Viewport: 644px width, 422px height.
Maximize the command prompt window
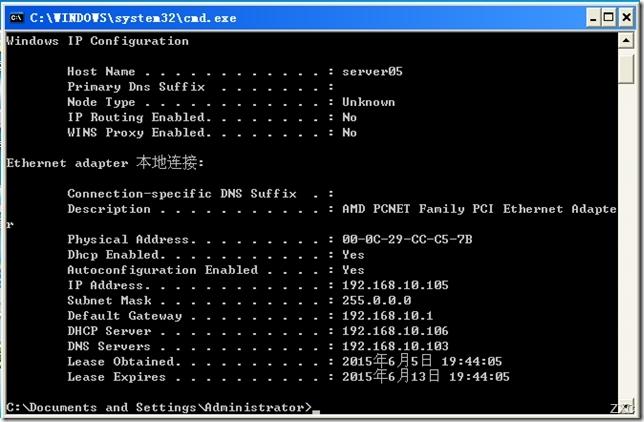609,18
